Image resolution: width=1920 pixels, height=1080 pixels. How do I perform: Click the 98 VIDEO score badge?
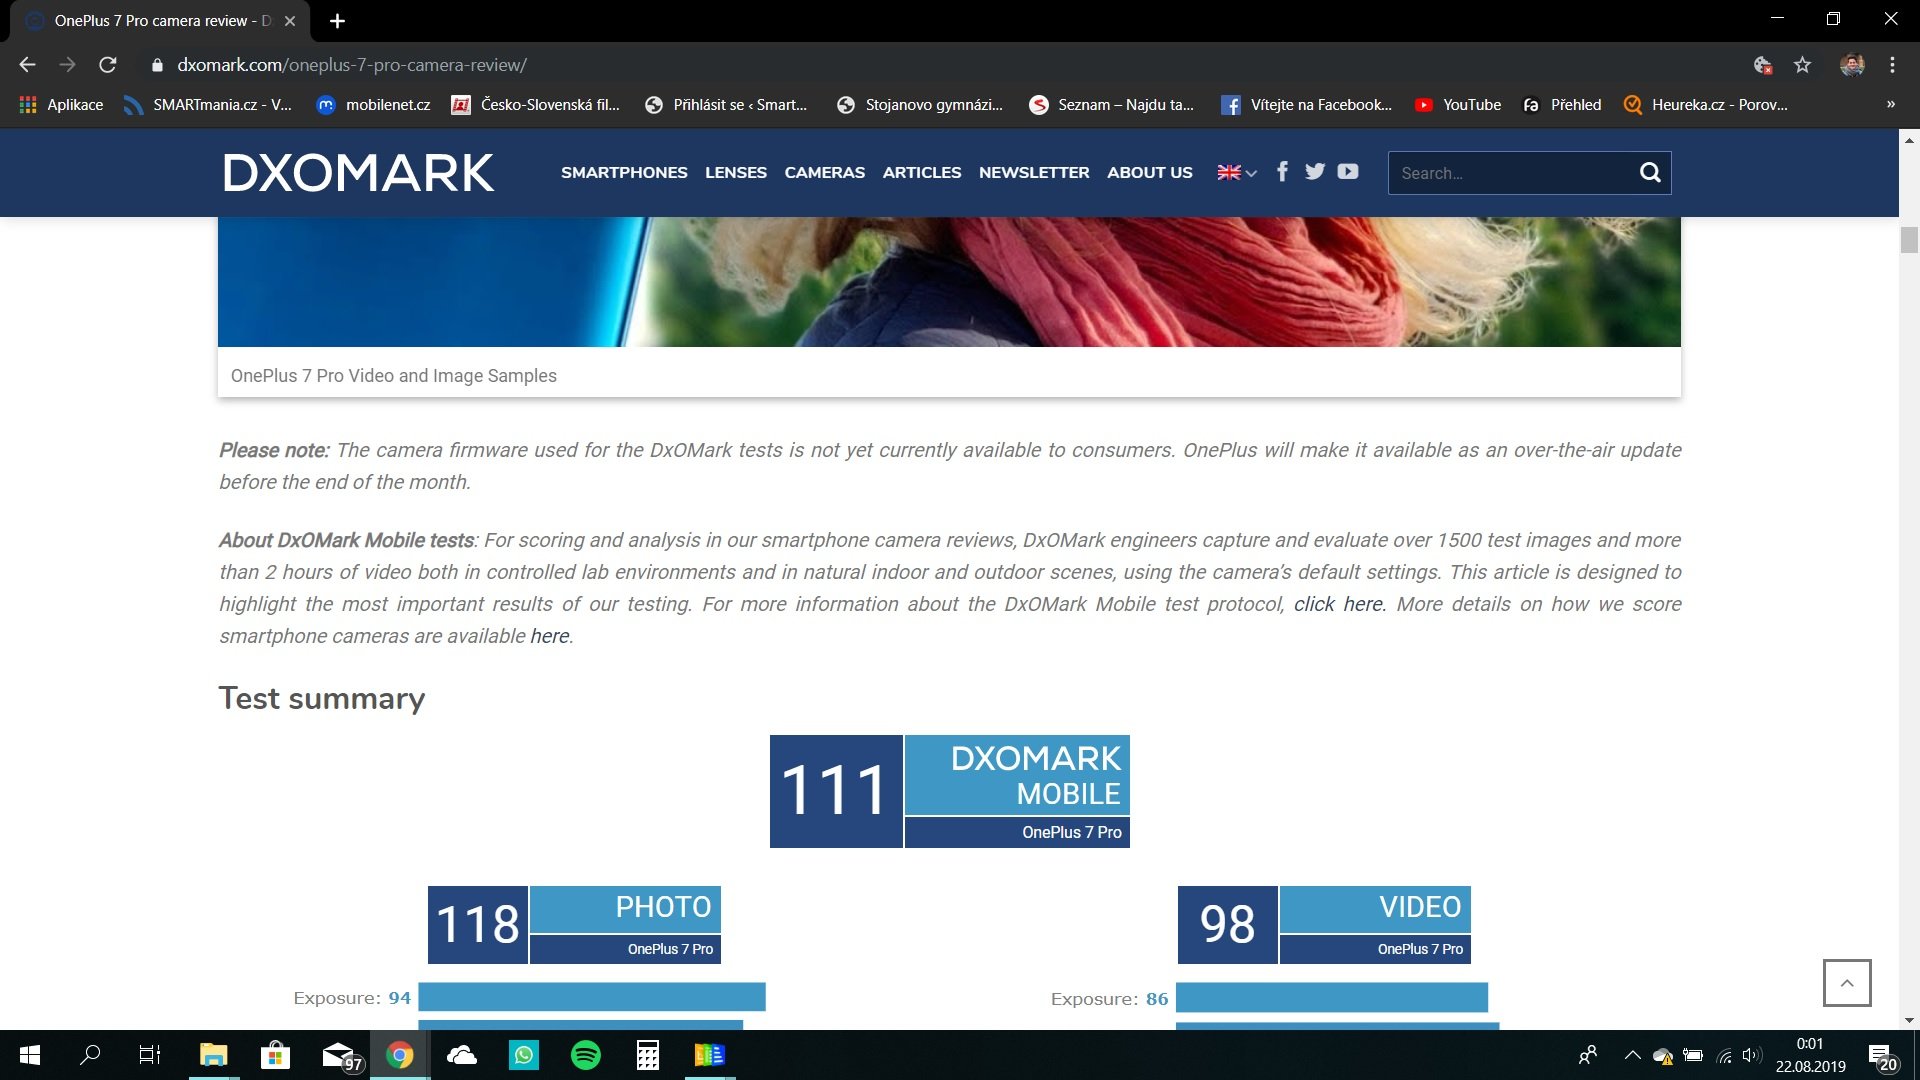(x=1324, y=925)
